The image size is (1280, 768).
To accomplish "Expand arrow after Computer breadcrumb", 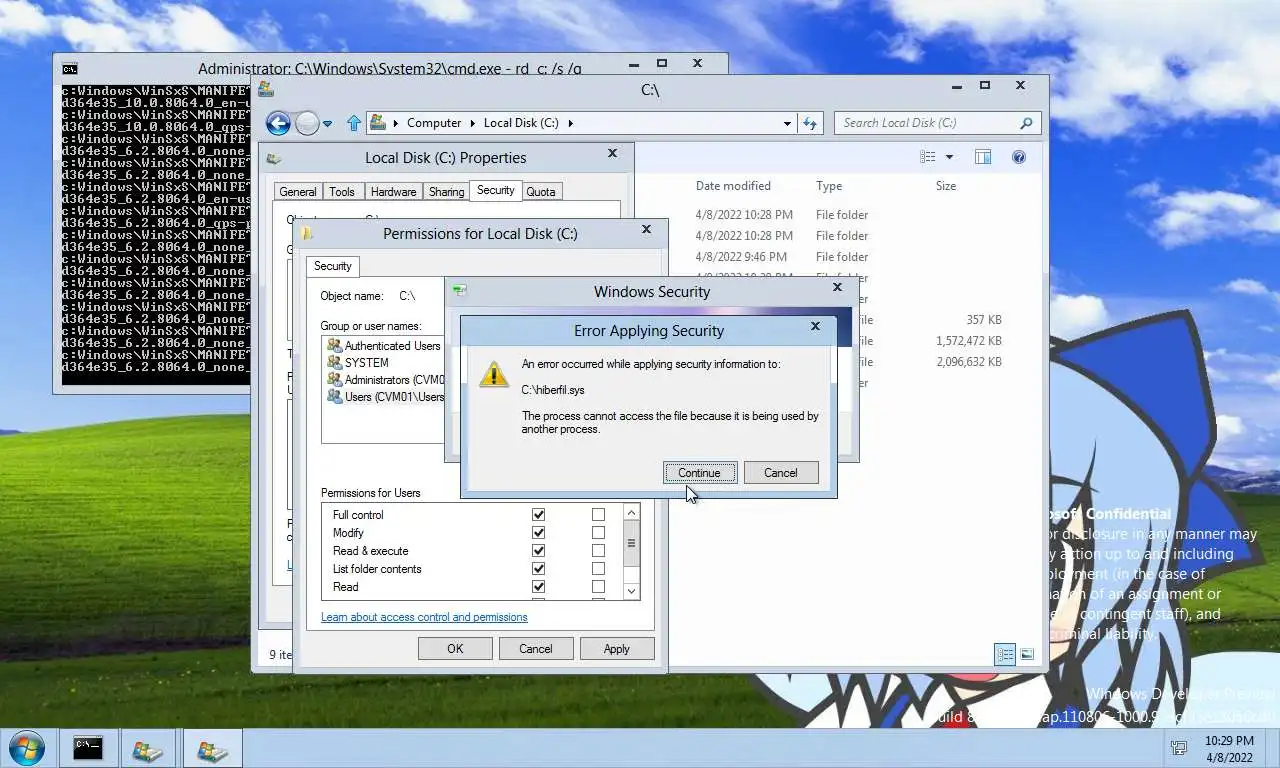I will pyautogui.click(x=473, y=123).
